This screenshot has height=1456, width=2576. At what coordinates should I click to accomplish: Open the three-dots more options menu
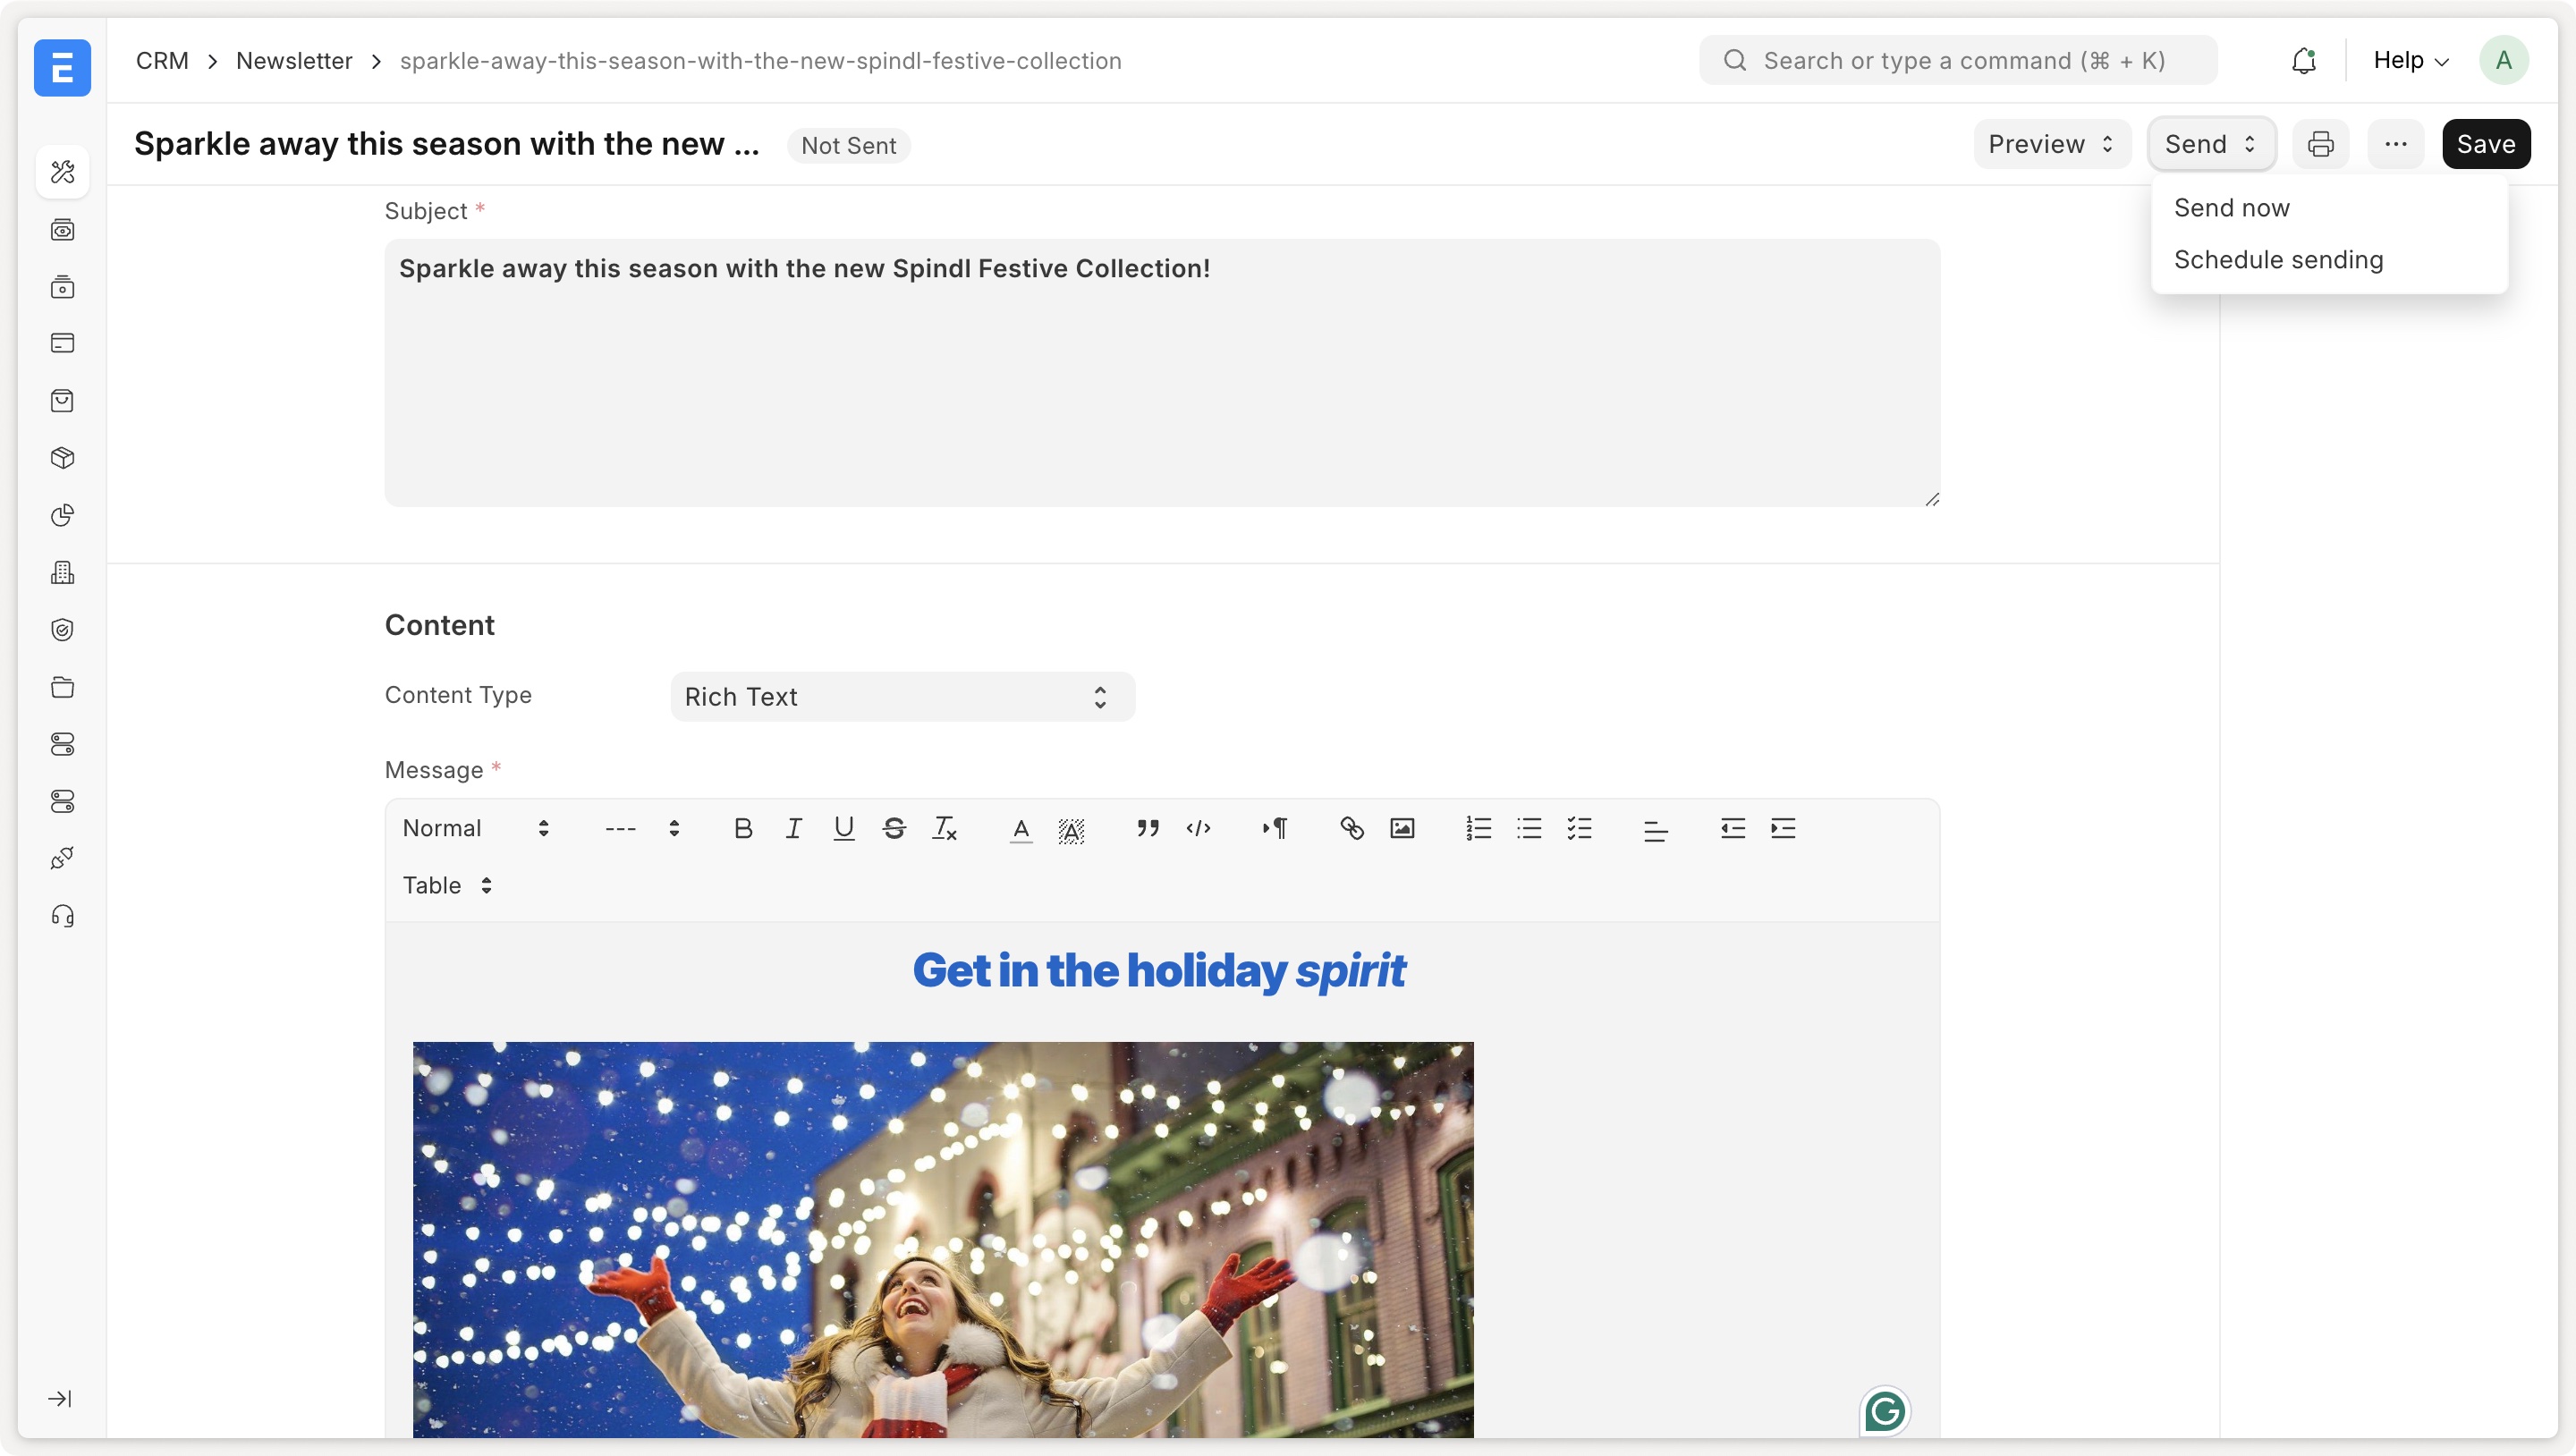pos(2396,144)
